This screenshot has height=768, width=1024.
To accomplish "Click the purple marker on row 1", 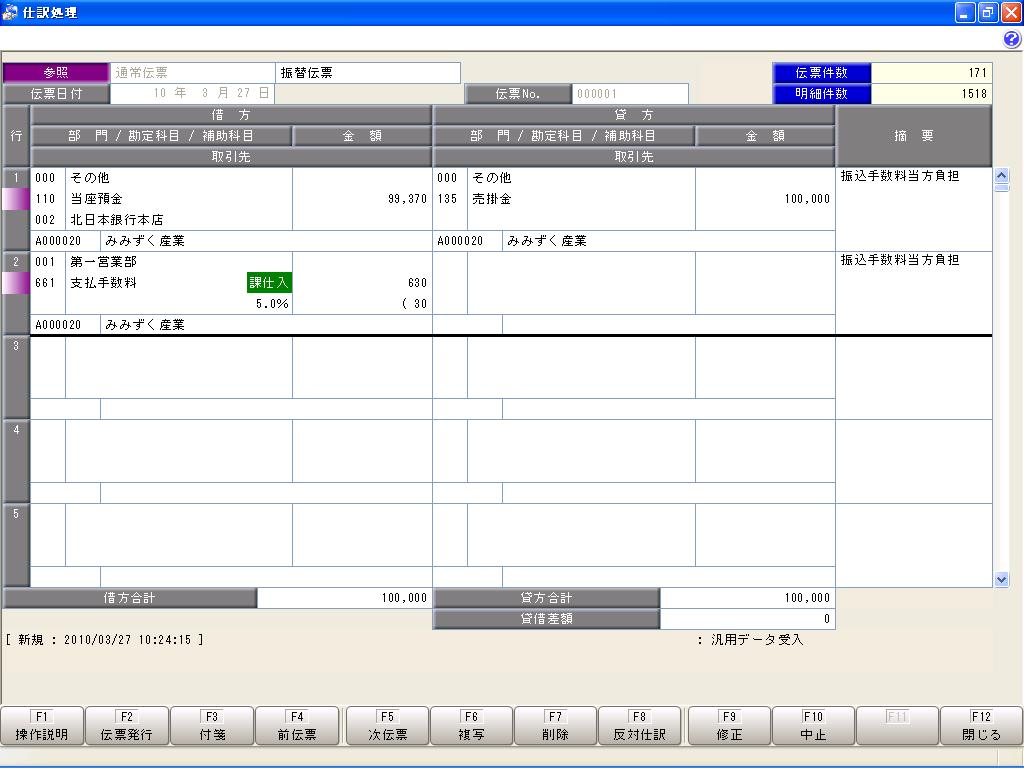I will tap(16, 199).
